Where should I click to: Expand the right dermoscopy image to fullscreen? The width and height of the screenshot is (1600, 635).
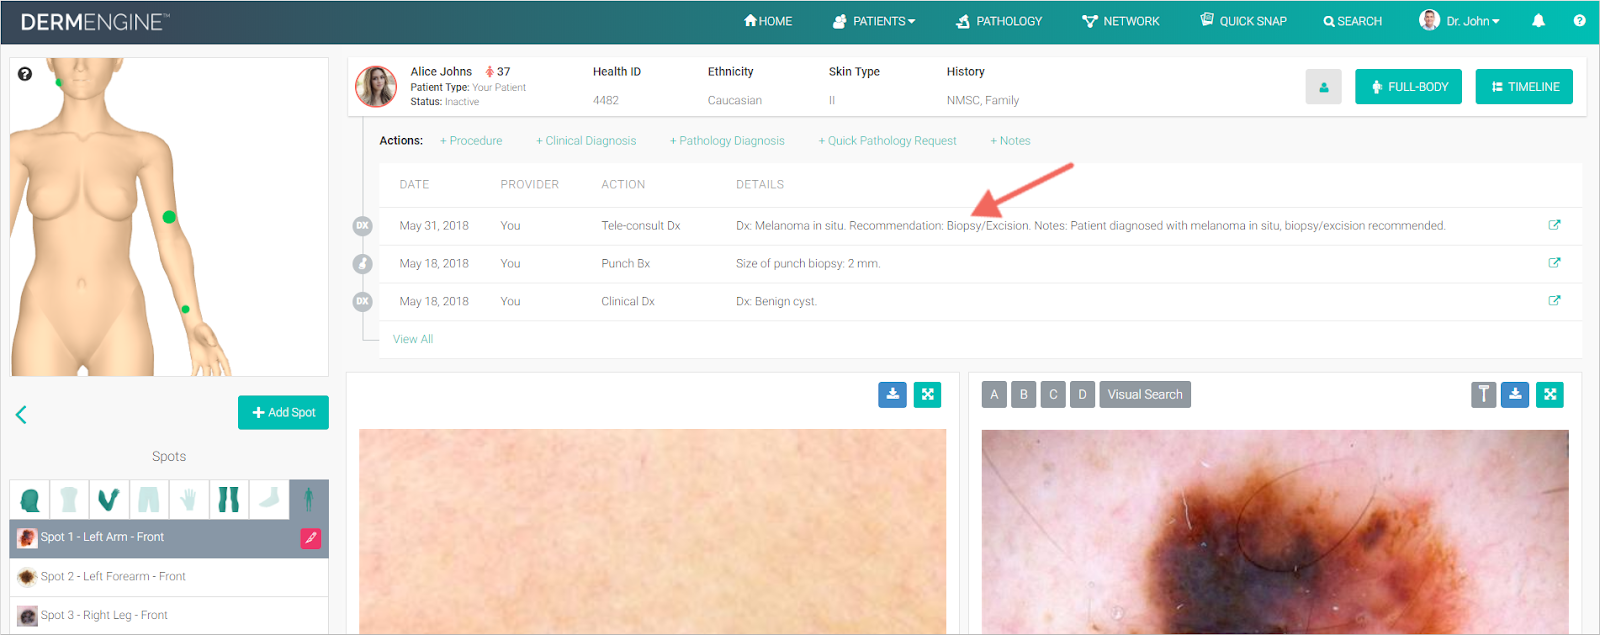tap(1550, 394)
